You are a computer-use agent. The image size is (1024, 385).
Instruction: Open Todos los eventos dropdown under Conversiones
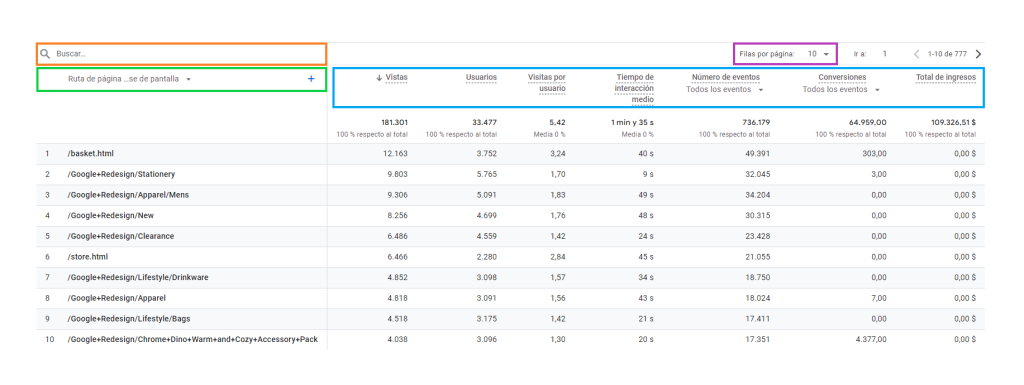tap(841, 90)
